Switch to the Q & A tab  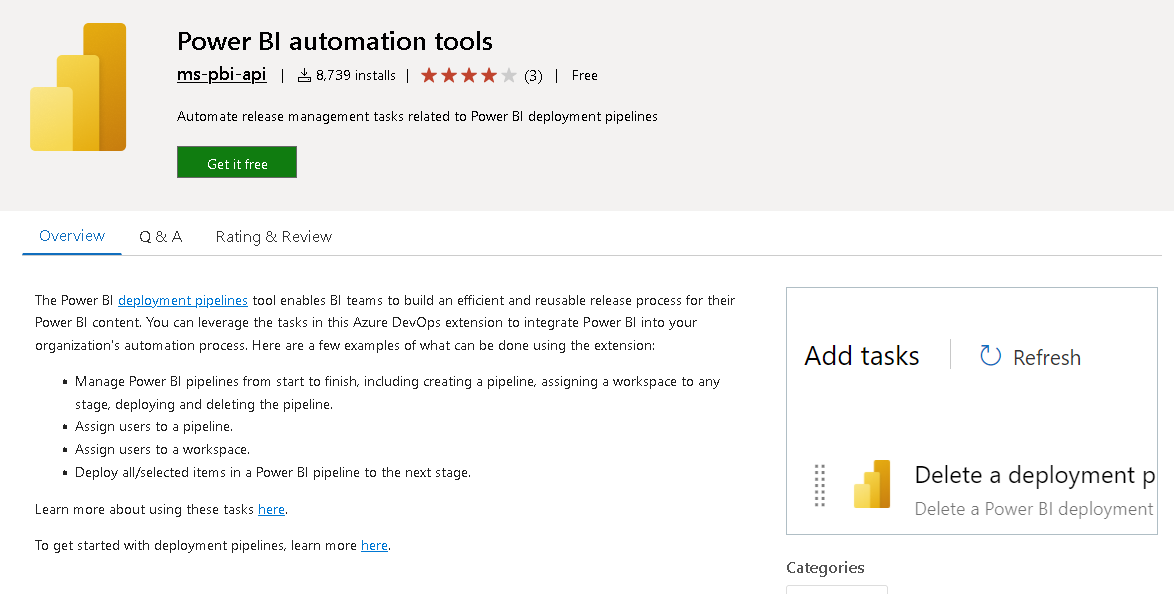[160, 236]
